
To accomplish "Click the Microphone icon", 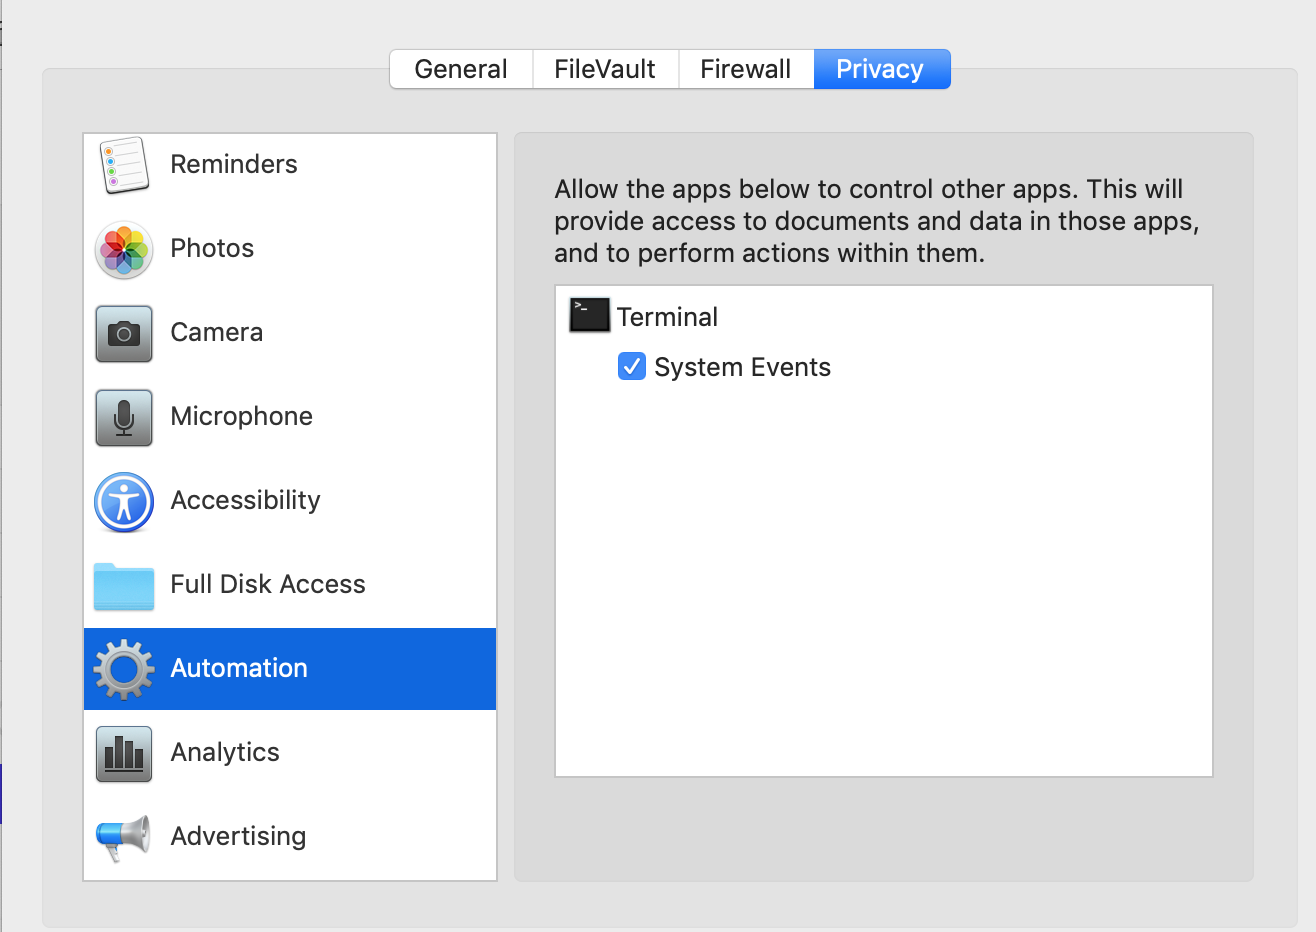I will click(123, 417).
